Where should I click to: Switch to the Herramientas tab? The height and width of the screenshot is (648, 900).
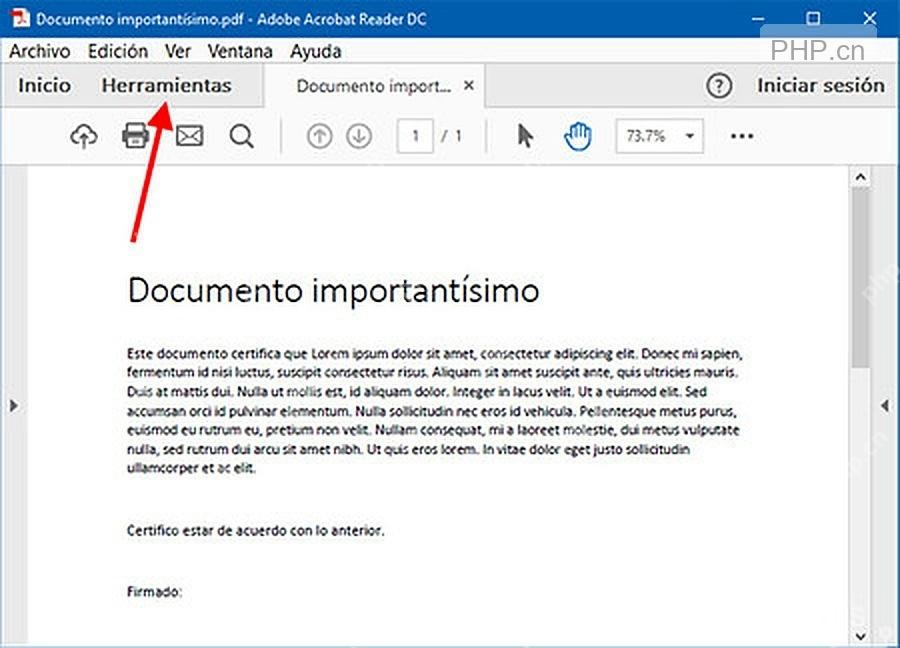pos(166,86)
